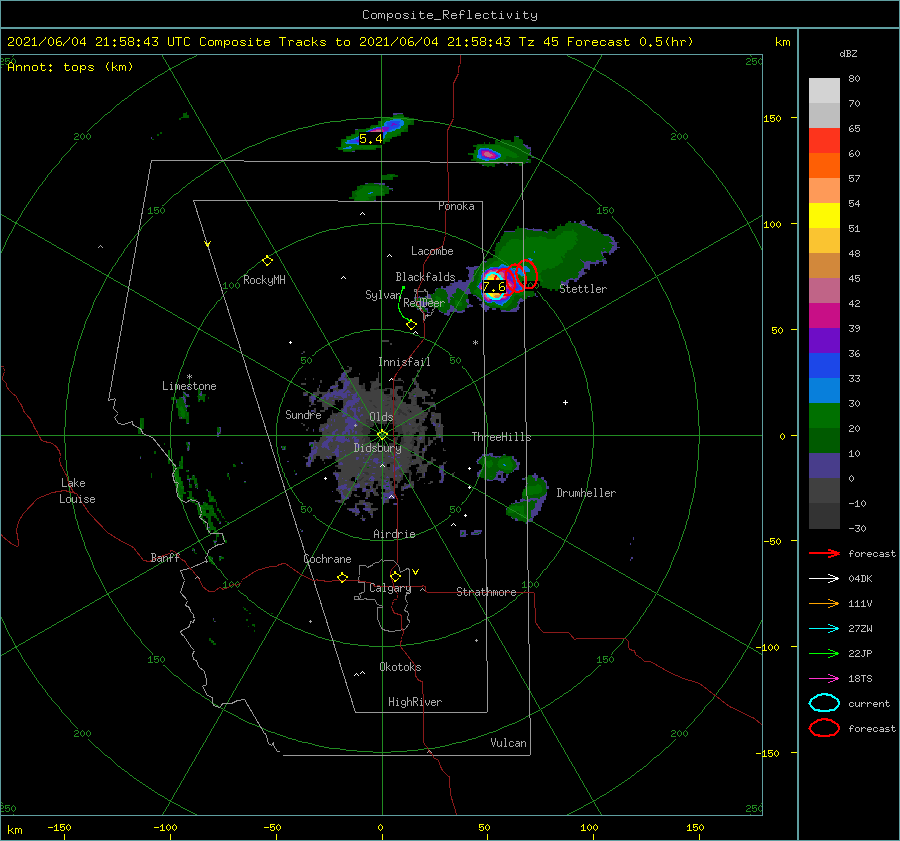Image resolution: width=900 pixels, height=841 pixels.
Task: Click the orange 111V arrow legend icon
Action: coord(824,603)
